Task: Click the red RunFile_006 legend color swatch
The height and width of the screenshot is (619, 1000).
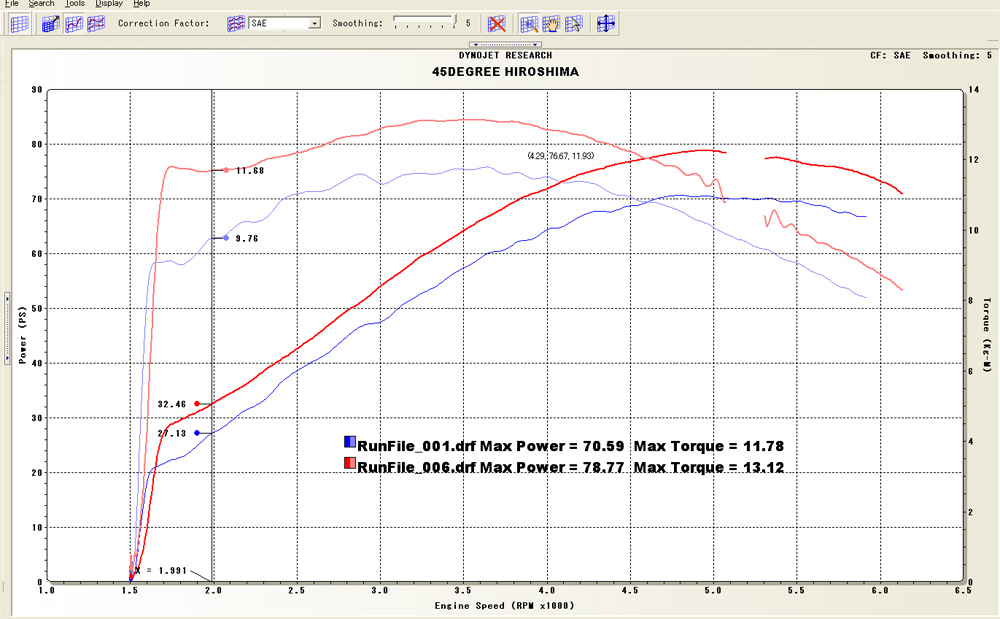Action: 349,465
